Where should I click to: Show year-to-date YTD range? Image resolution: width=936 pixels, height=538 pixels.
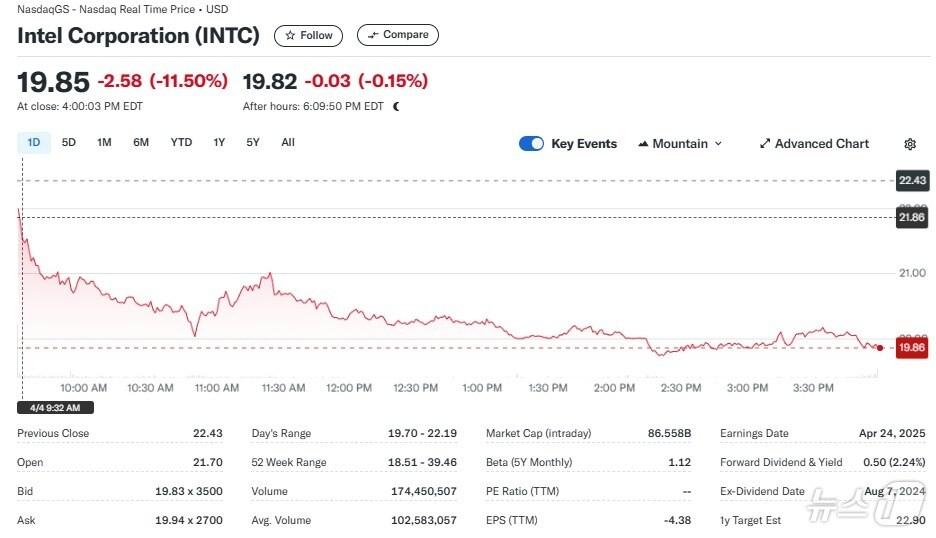point(181,143)
